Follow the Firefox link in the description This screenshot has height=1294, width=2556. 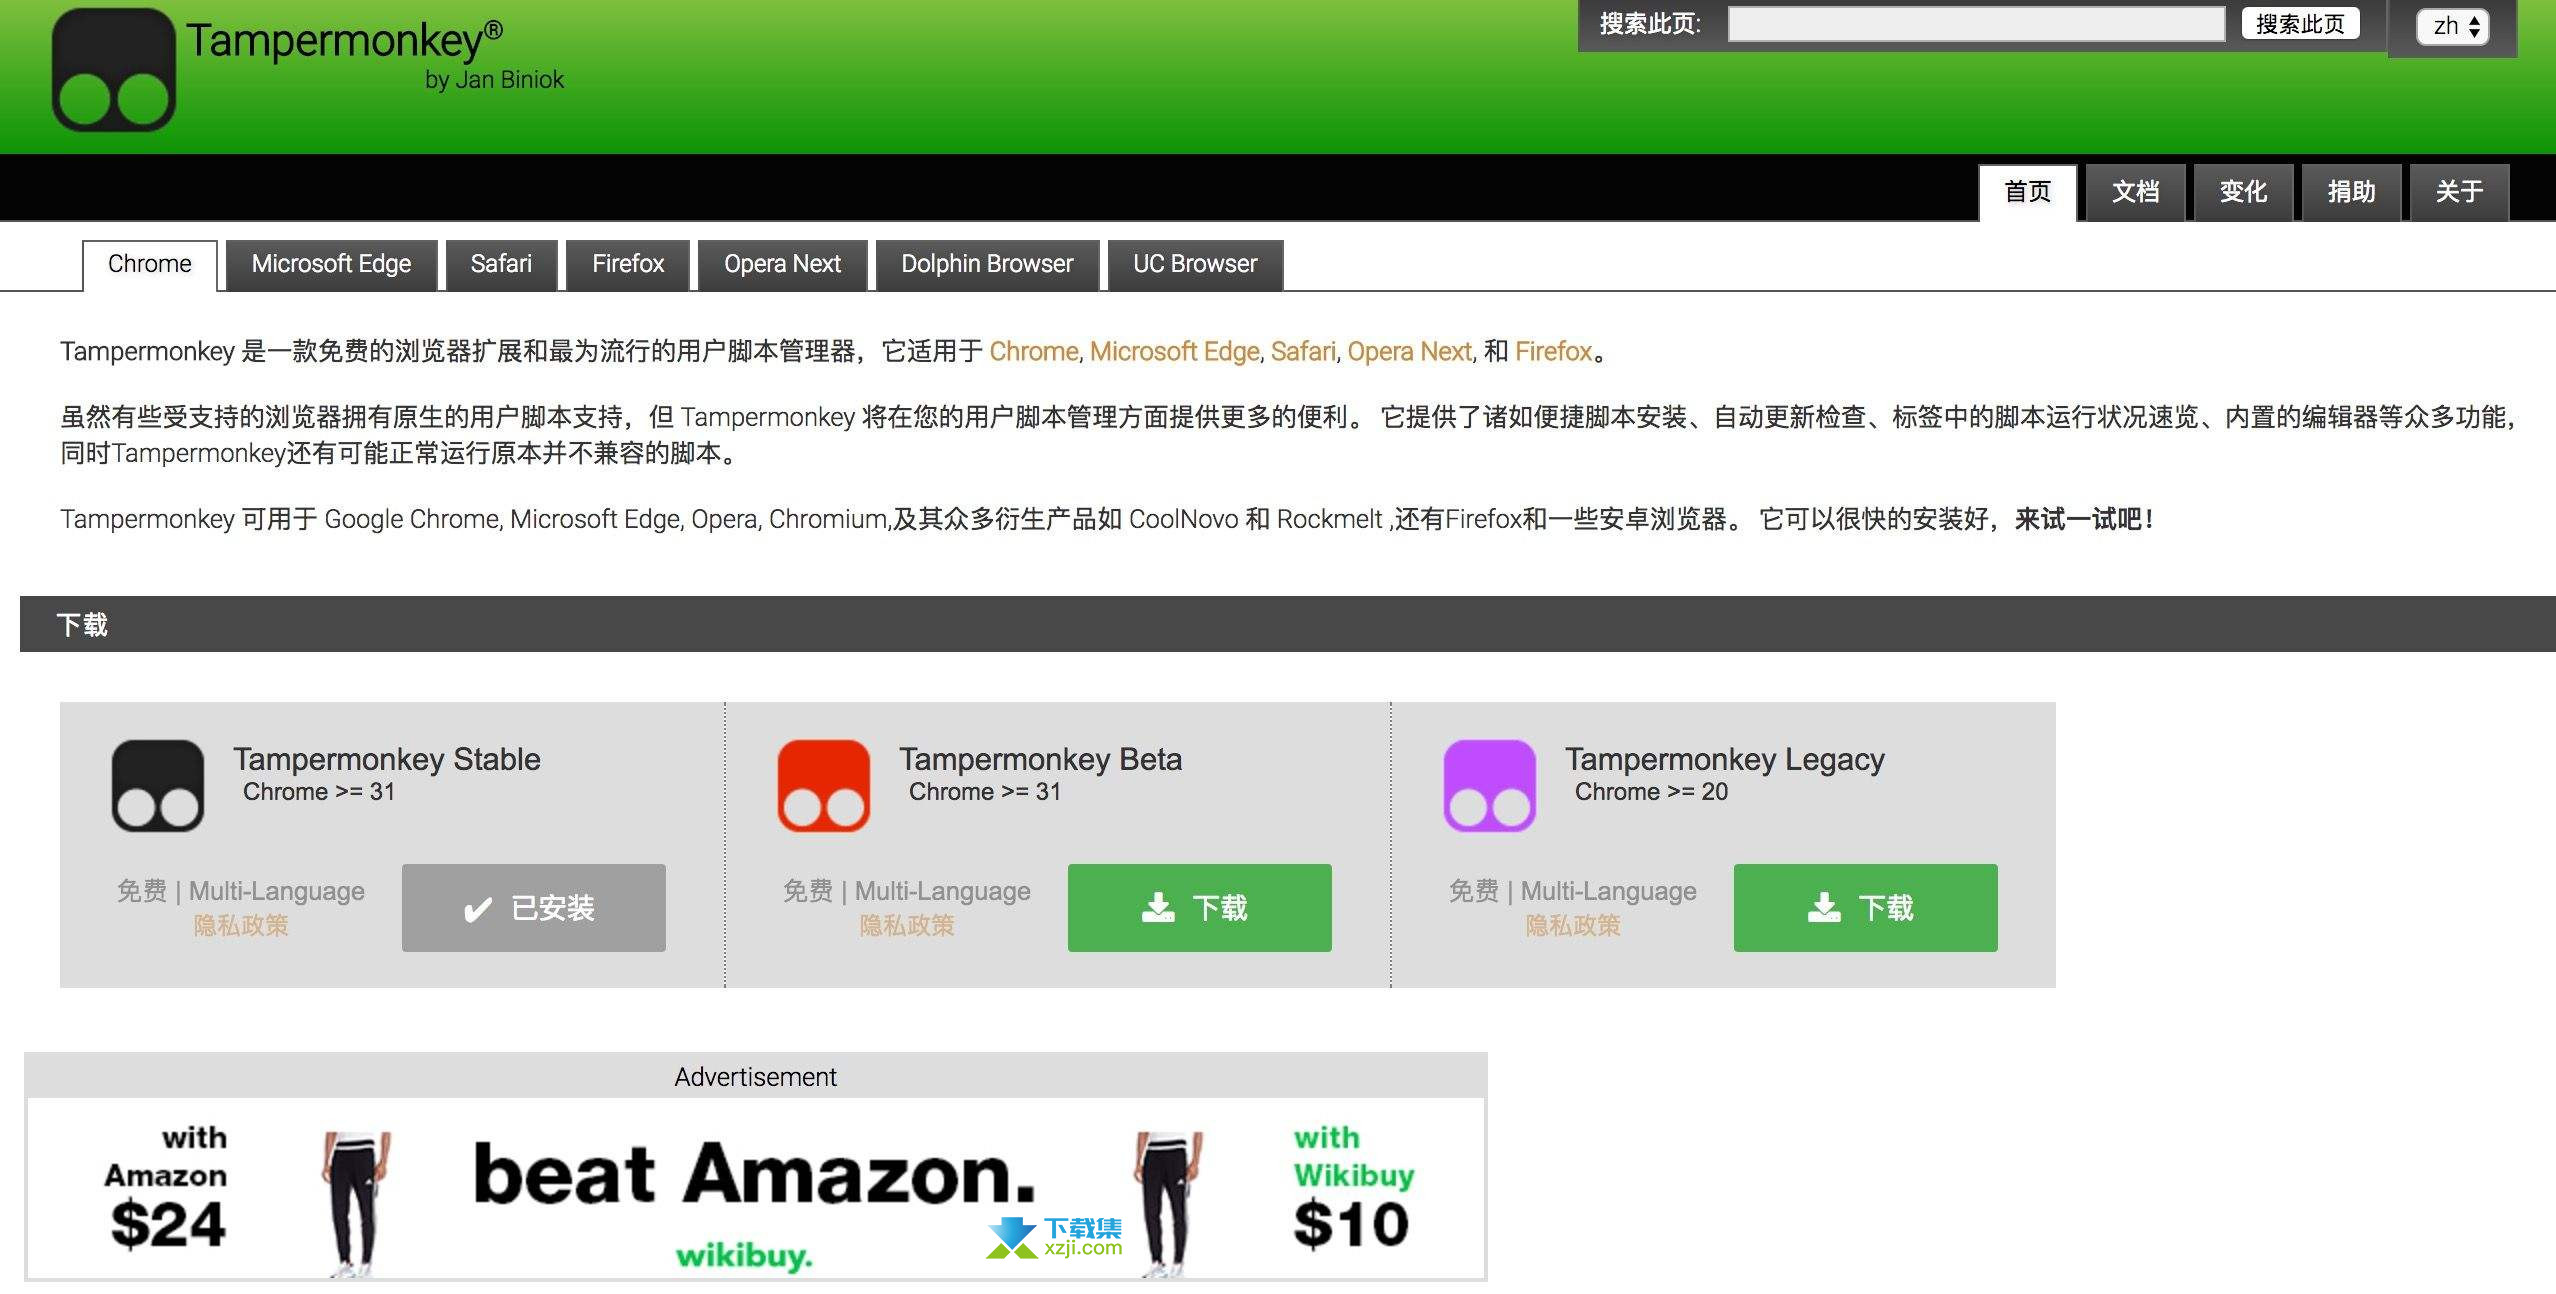point(1554,352)
